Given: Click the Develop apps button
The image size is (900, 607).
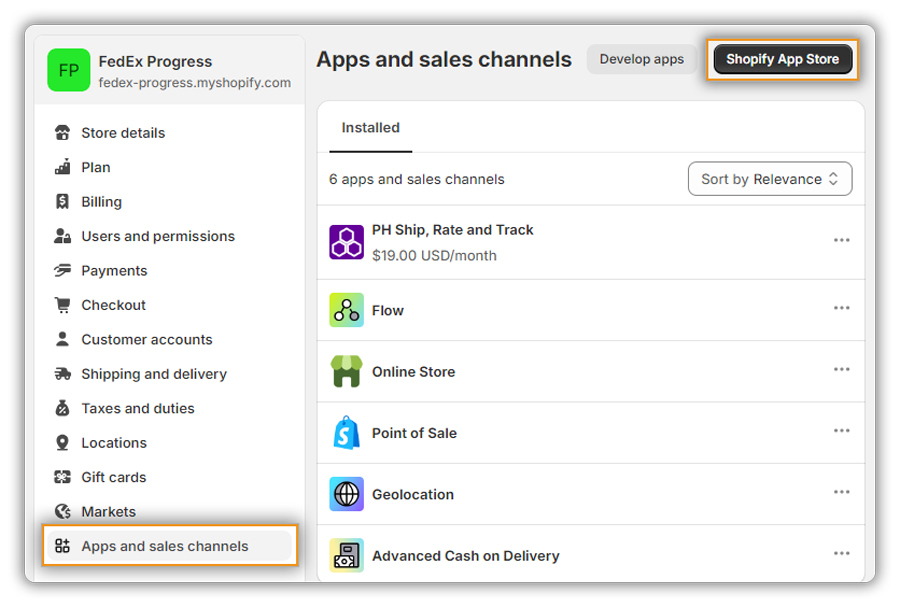Looking at the screenshot, I should point(642,59).
